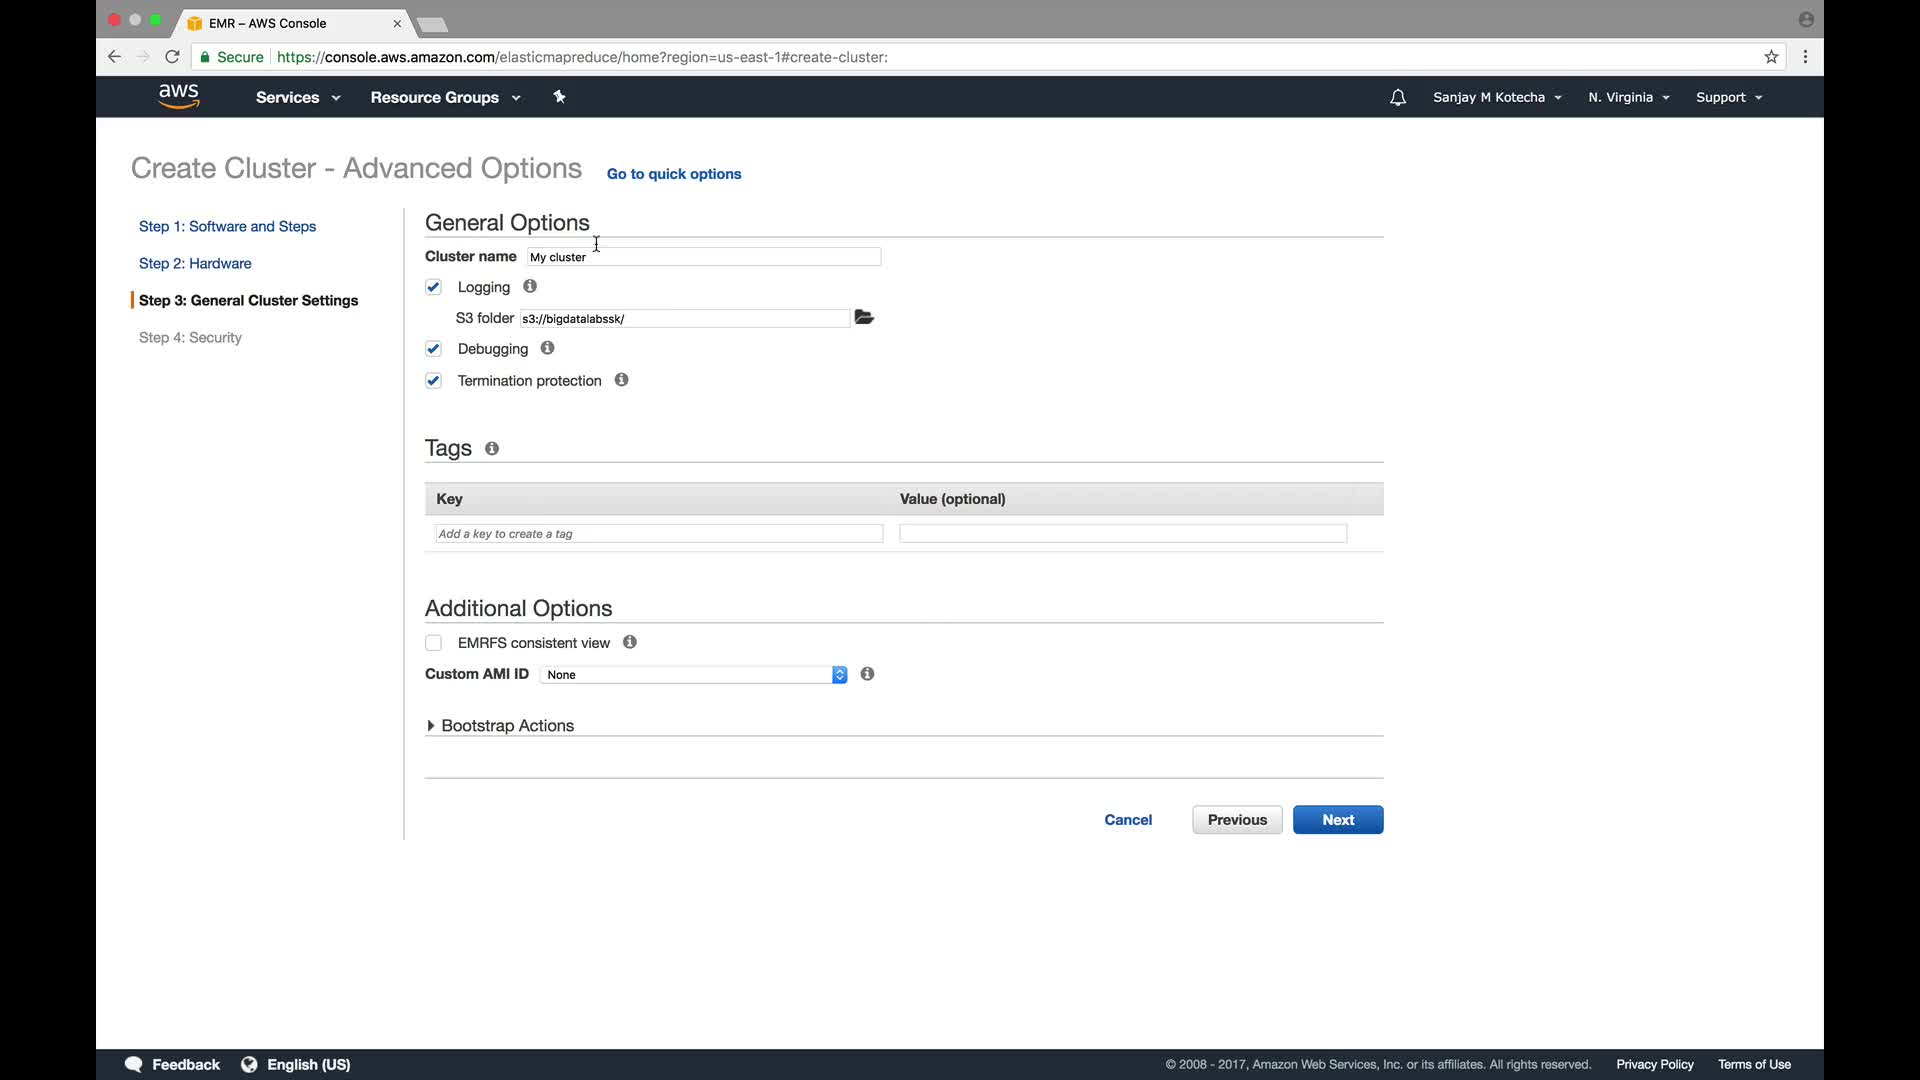Click the Custom AMI ID info icon
This screenshot has height=1080, width=1920.
click(x=867, y=674)
